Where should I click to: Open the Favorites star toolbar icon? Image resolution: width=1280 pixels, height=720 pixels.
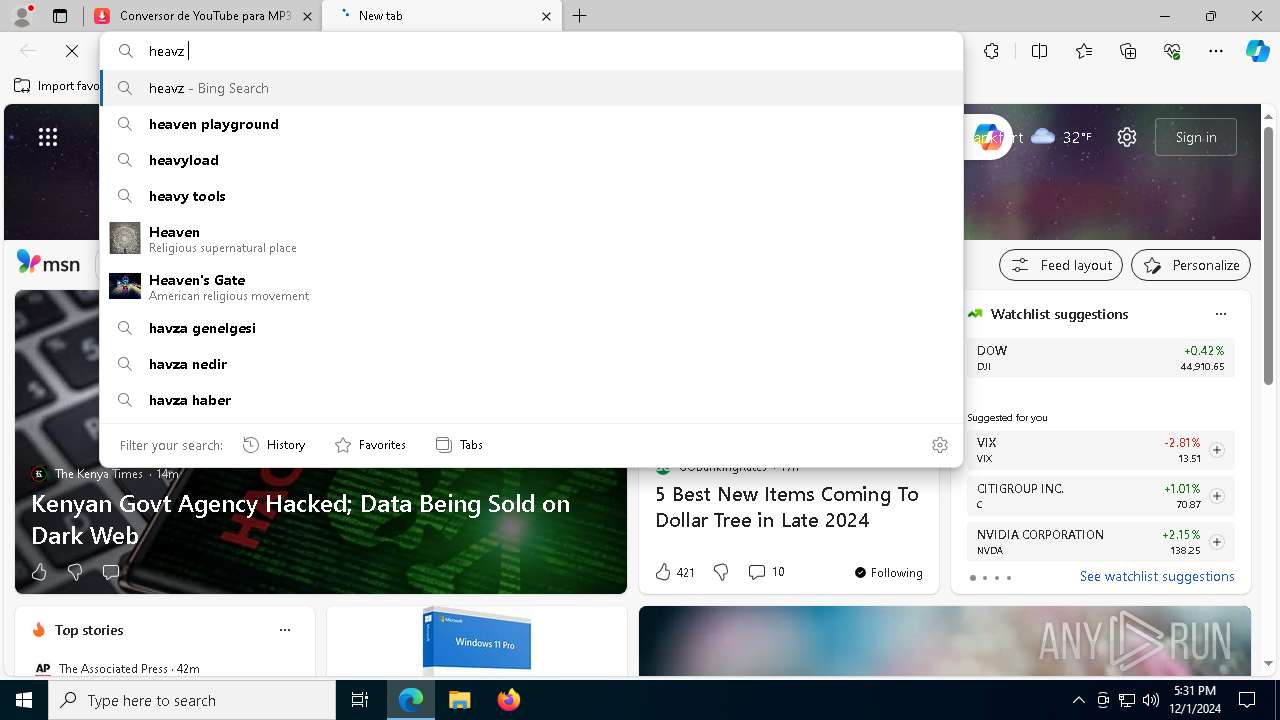tap(1084, 51)
